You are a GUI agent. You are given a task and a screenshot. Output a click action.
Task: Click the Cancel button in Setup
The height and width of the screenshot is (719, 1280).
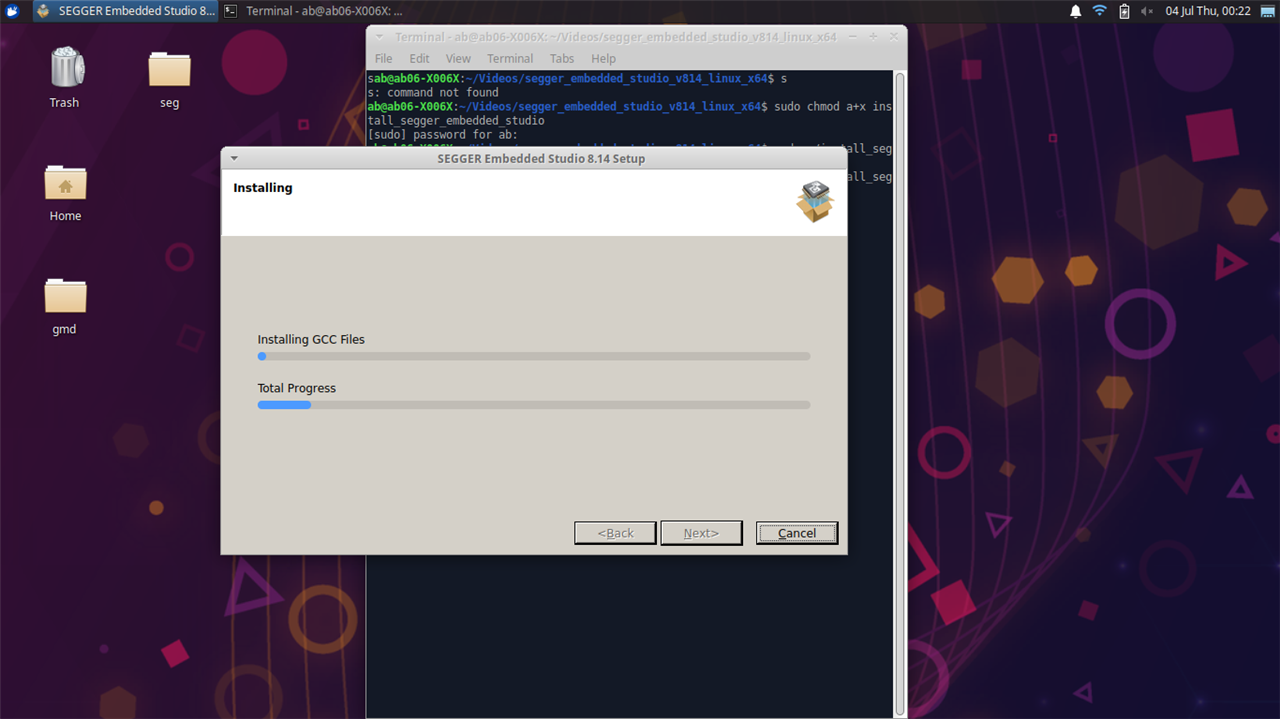797,533
